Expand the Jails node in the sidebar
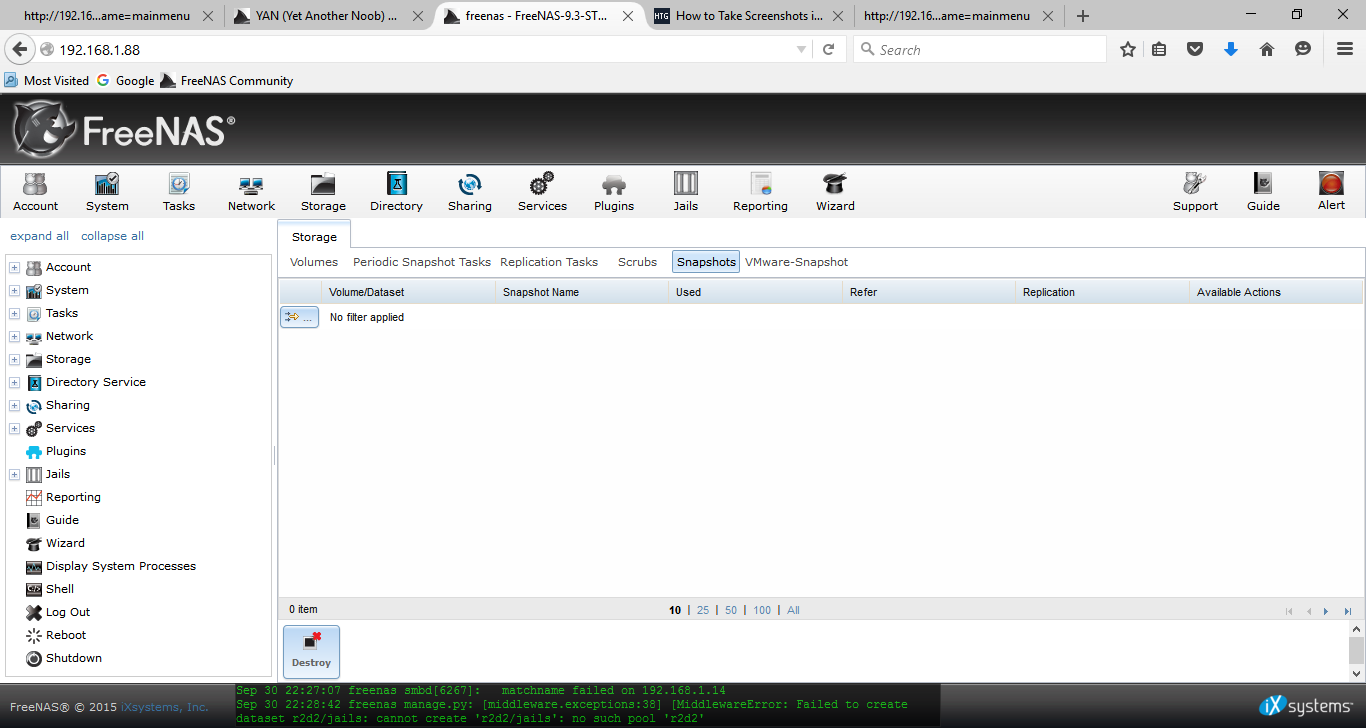 pos(14,474)
